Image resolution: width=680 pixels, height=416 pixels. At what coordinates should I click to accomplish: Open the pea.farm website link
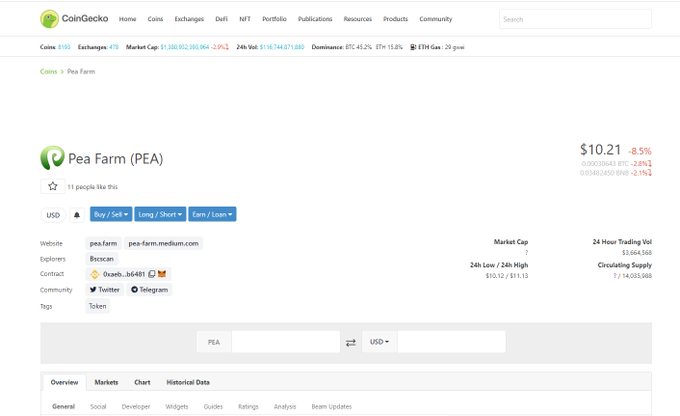click(x=103, y=243)
